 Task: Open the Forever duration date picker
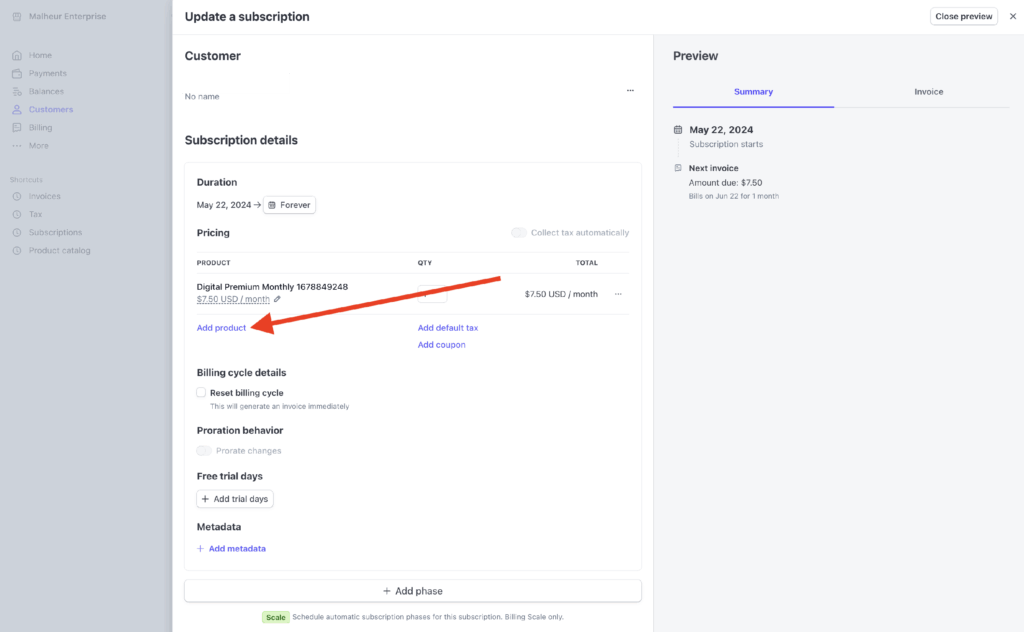289,205
